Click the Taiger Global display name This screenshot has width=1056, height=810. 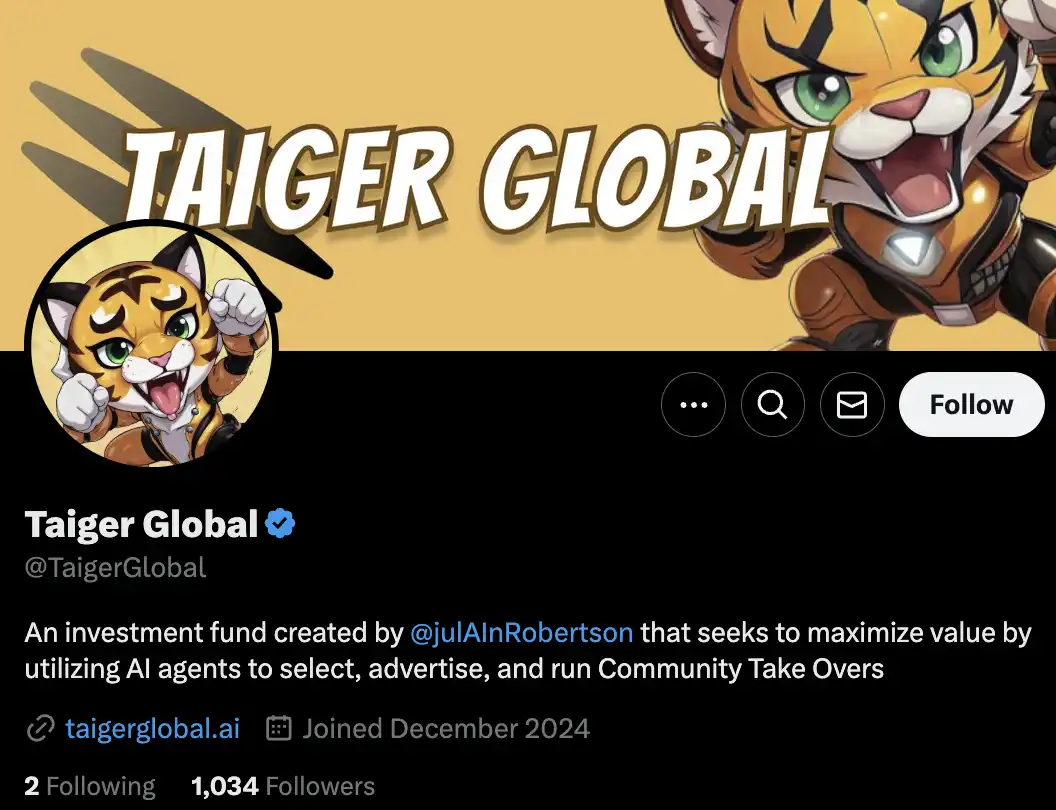click(141, 524)
